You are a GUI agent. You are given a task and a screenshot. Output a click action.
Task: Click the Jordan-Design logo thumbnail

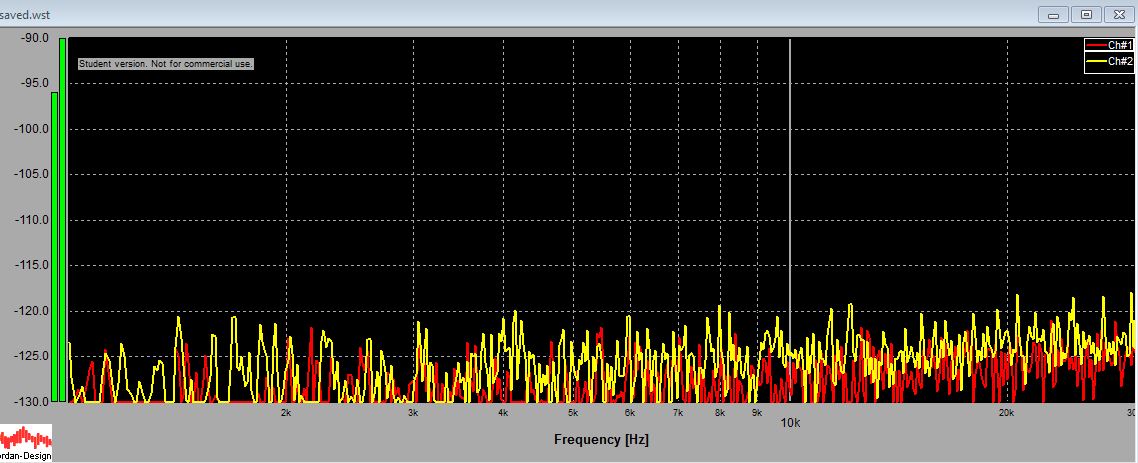pyautogui.click(x=26, y=443)
